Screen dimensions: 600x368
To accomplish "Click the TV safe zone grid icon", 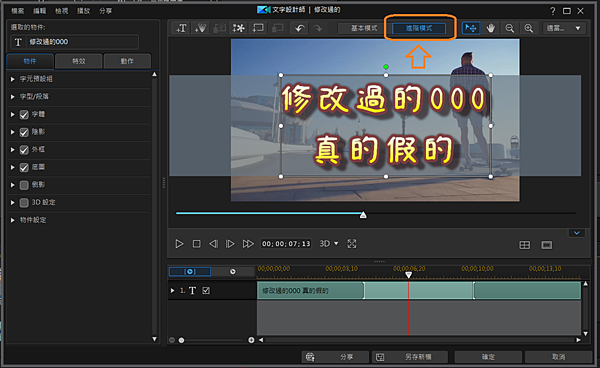I will (x=525, y=245).
